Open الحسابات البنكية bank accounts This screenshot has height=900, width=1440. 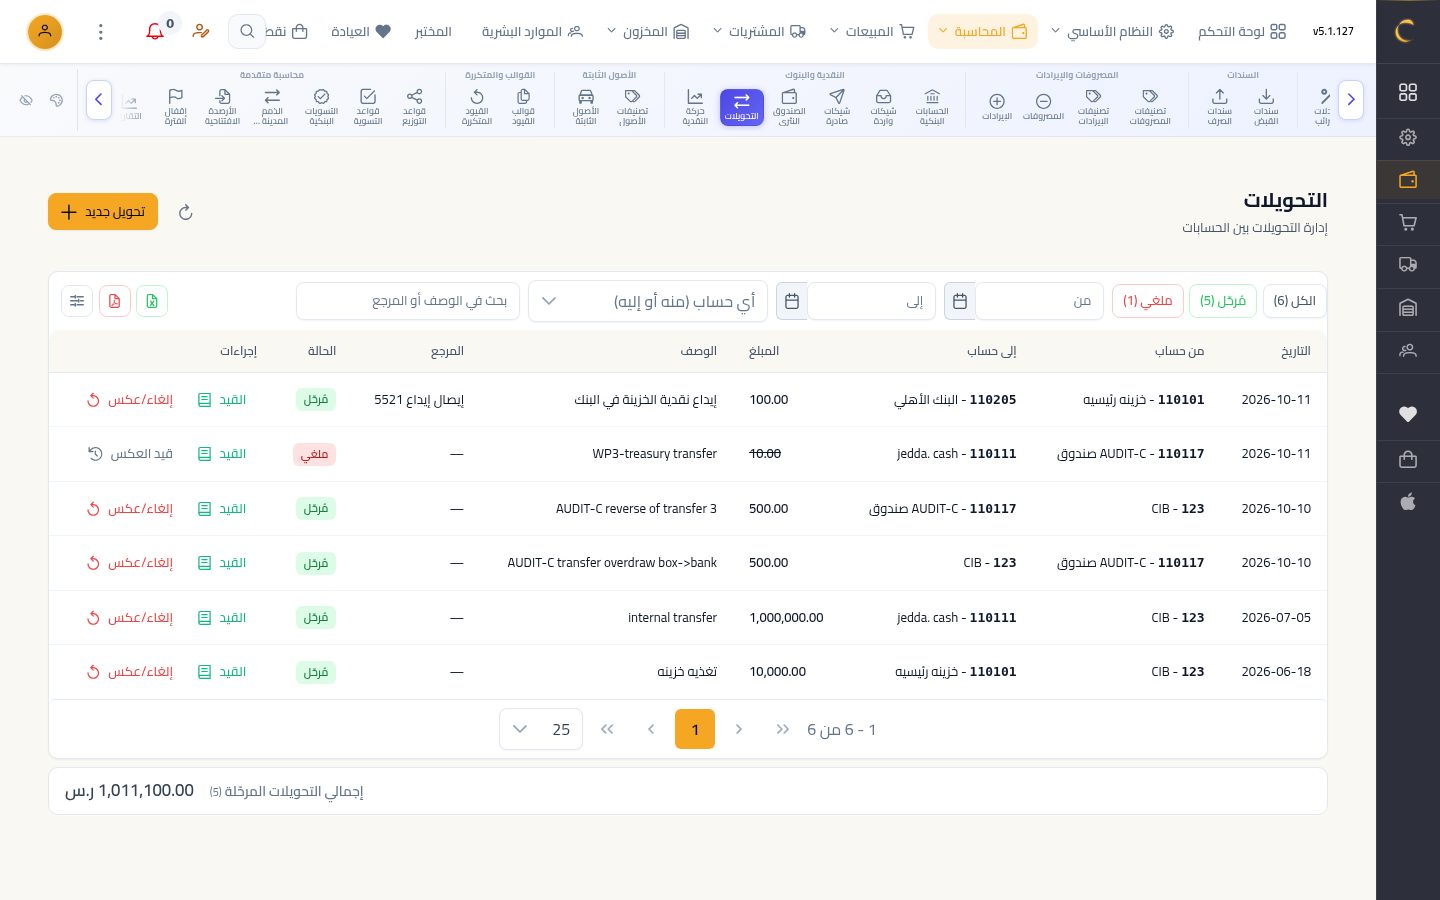coord(932,106)
